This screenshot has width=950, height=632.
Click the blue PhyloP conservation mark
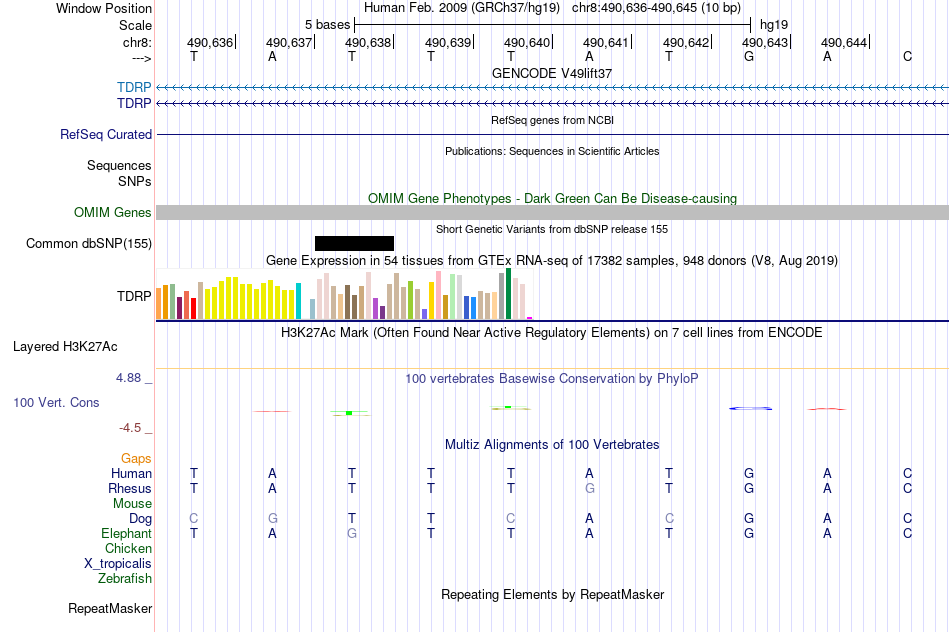750,408
